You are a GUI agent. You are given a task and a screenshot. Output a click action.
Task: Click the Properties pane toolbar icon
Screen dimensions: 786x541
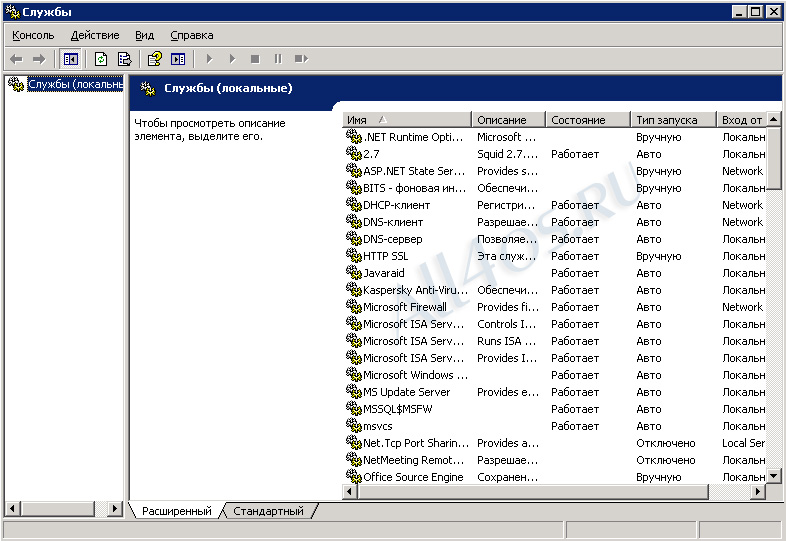(178, 59)
